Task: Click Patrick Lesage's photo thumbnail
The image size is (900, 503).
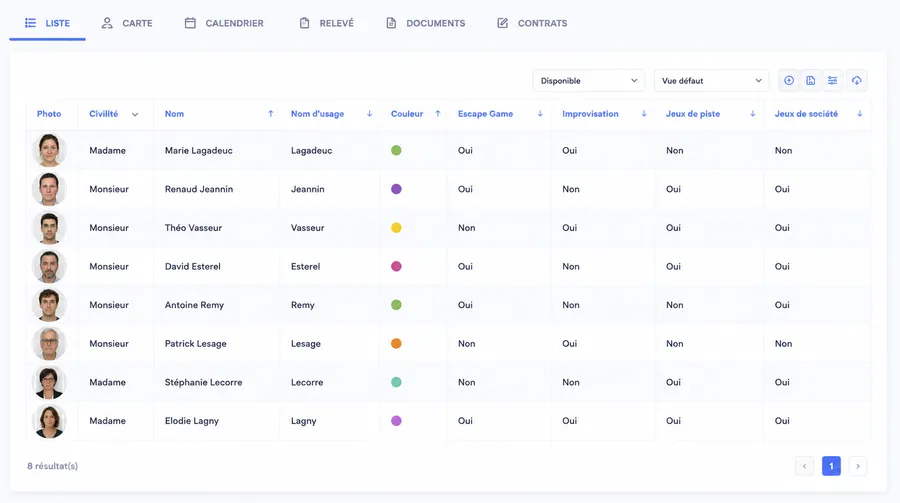Action: [x=49, y=343]
